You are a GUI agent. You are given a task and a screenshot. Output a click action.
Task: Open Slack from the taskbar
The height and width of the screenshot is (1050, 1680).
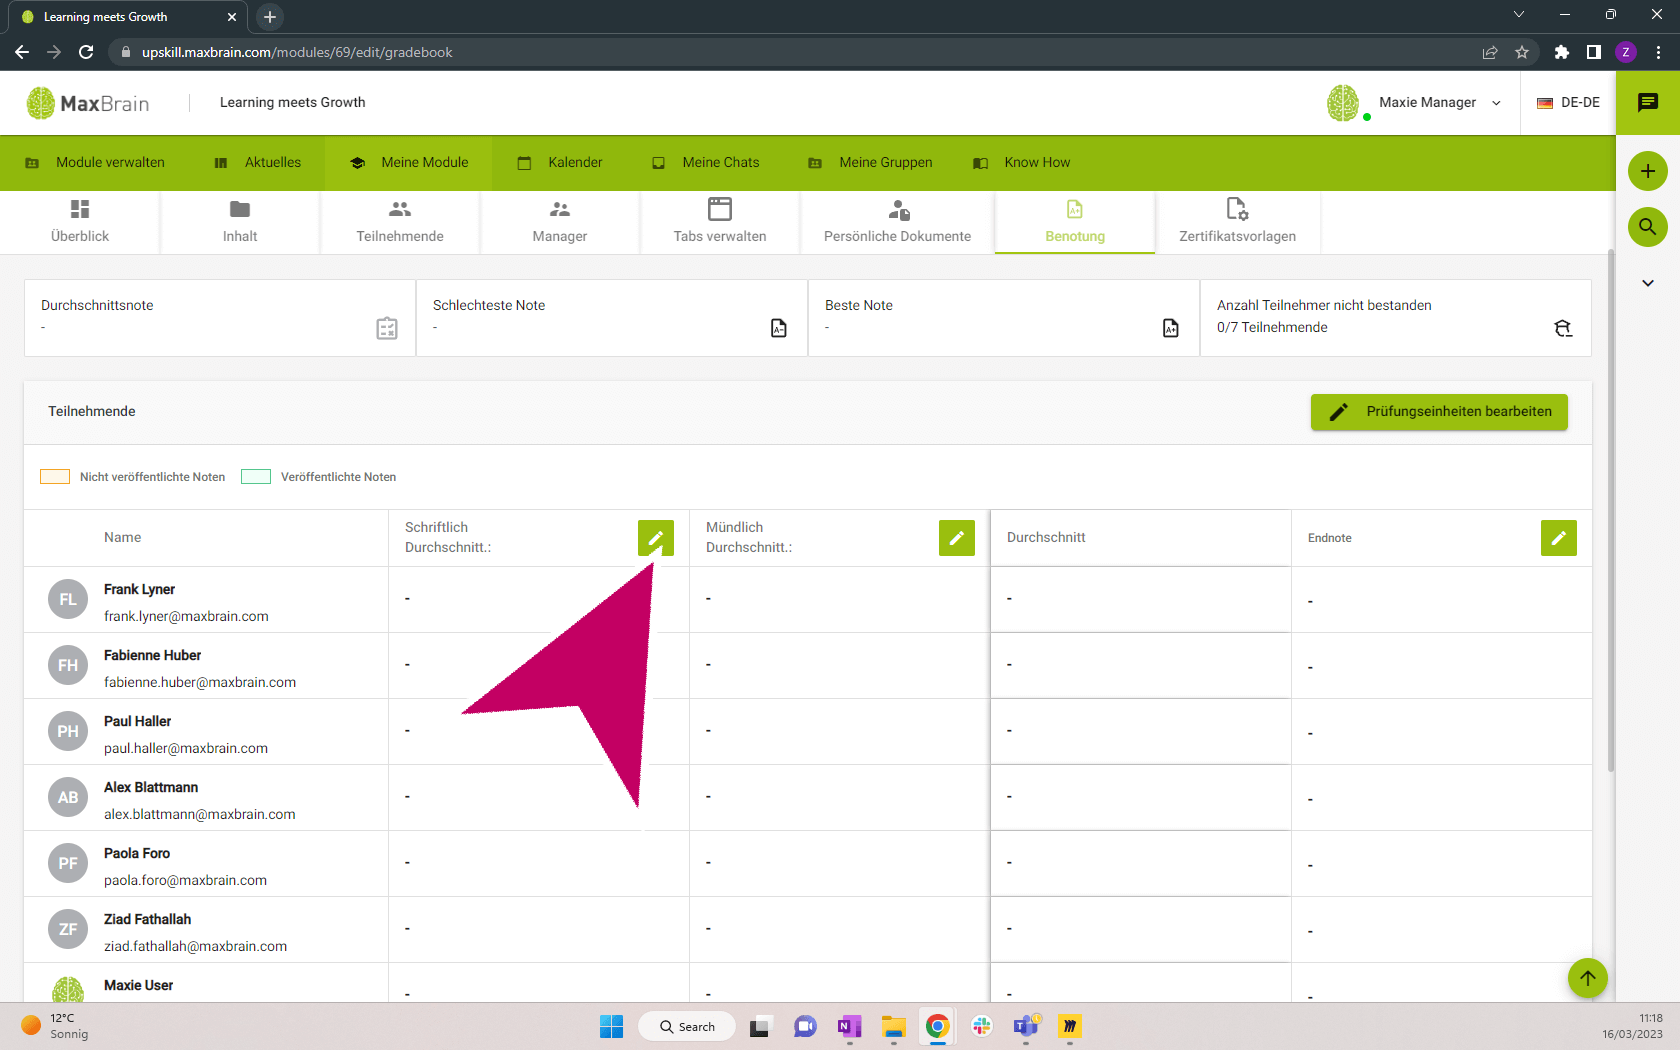coord(982,1027)
